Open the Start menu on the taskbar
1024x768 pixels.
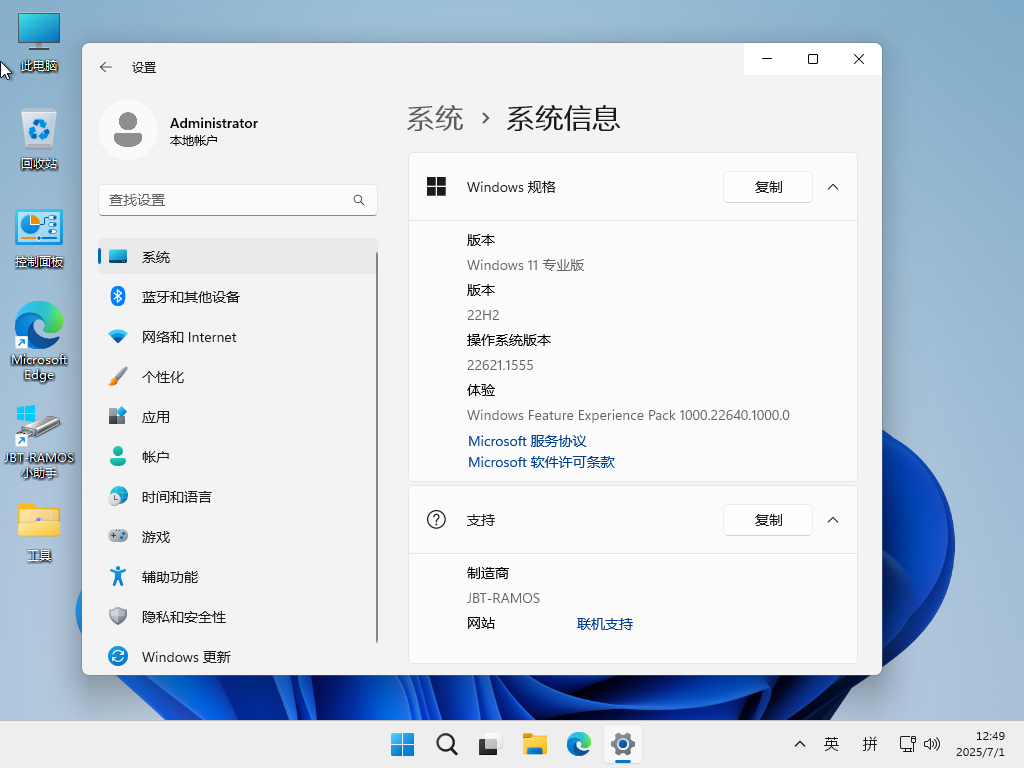tap(402, 744)
